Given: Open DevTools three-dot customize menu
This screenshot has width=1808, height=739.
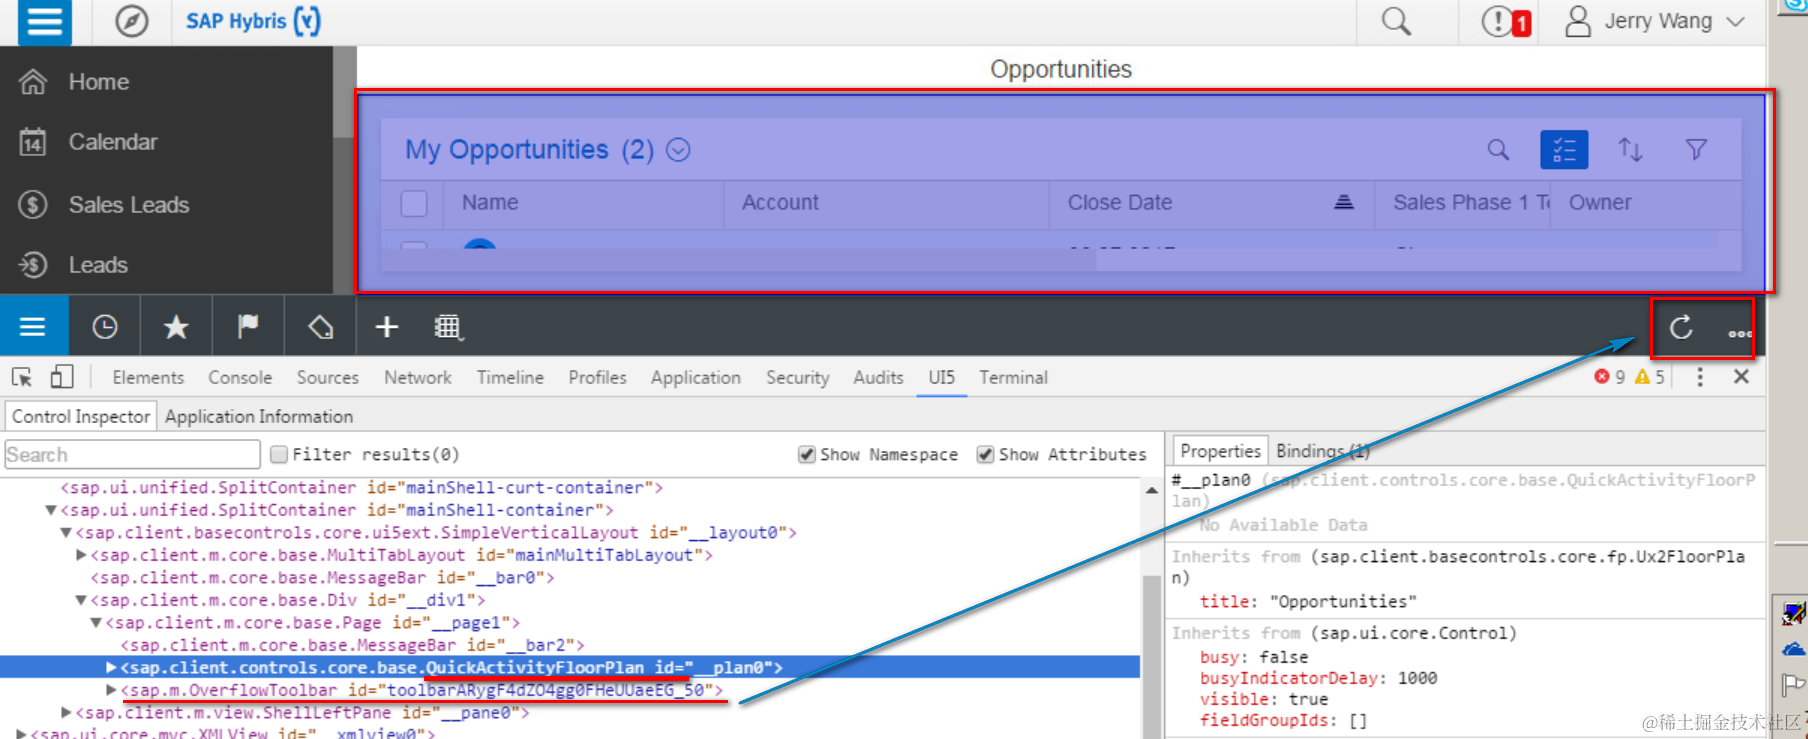Looking at the screenshot, I should [x=1700, y=377].
